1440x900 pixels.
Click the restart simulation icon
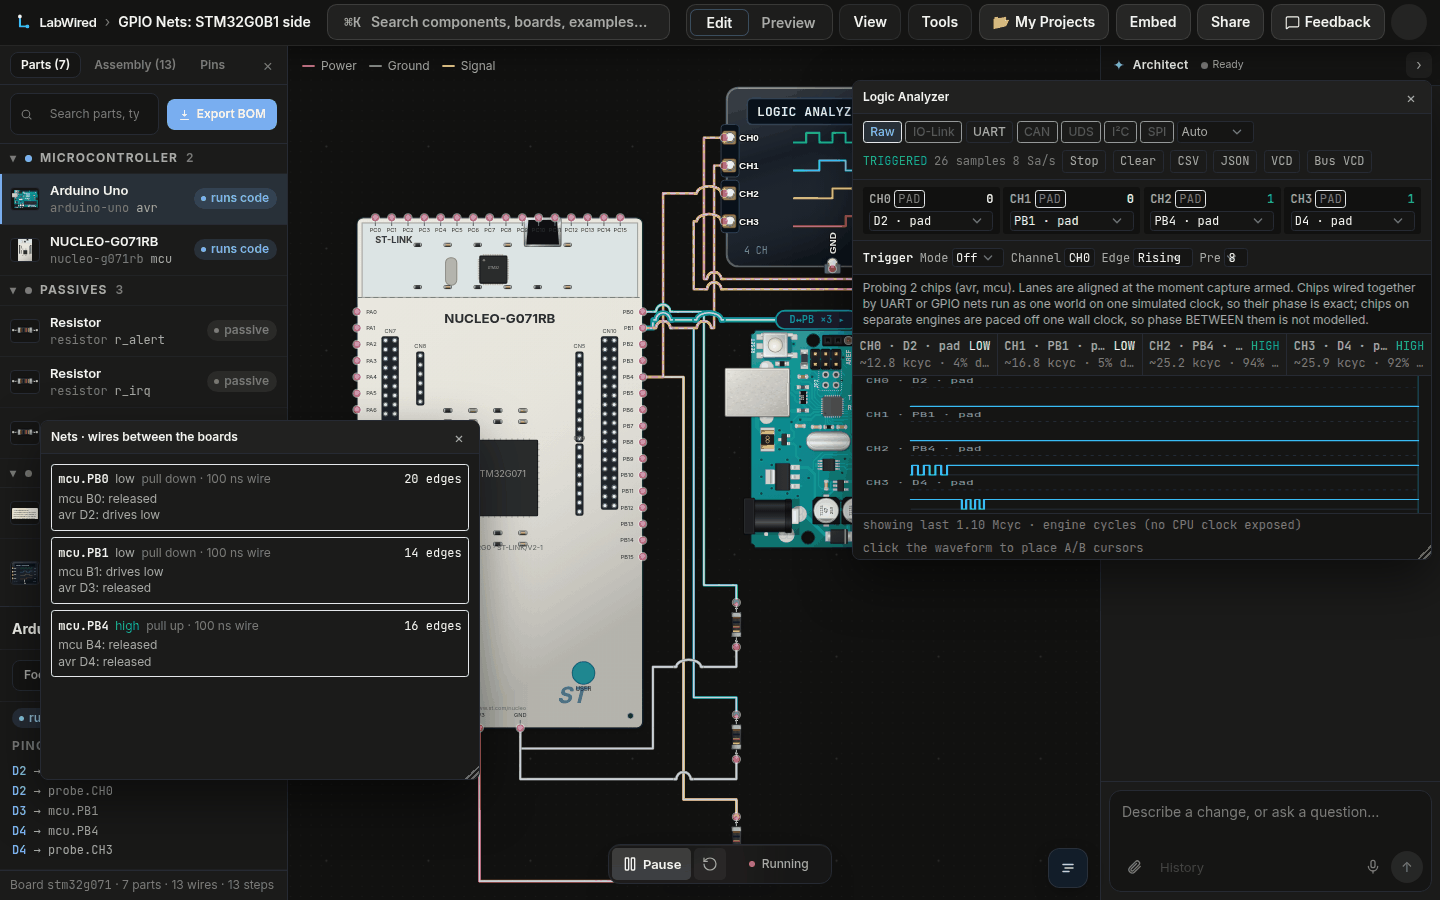tap(710, 864)
